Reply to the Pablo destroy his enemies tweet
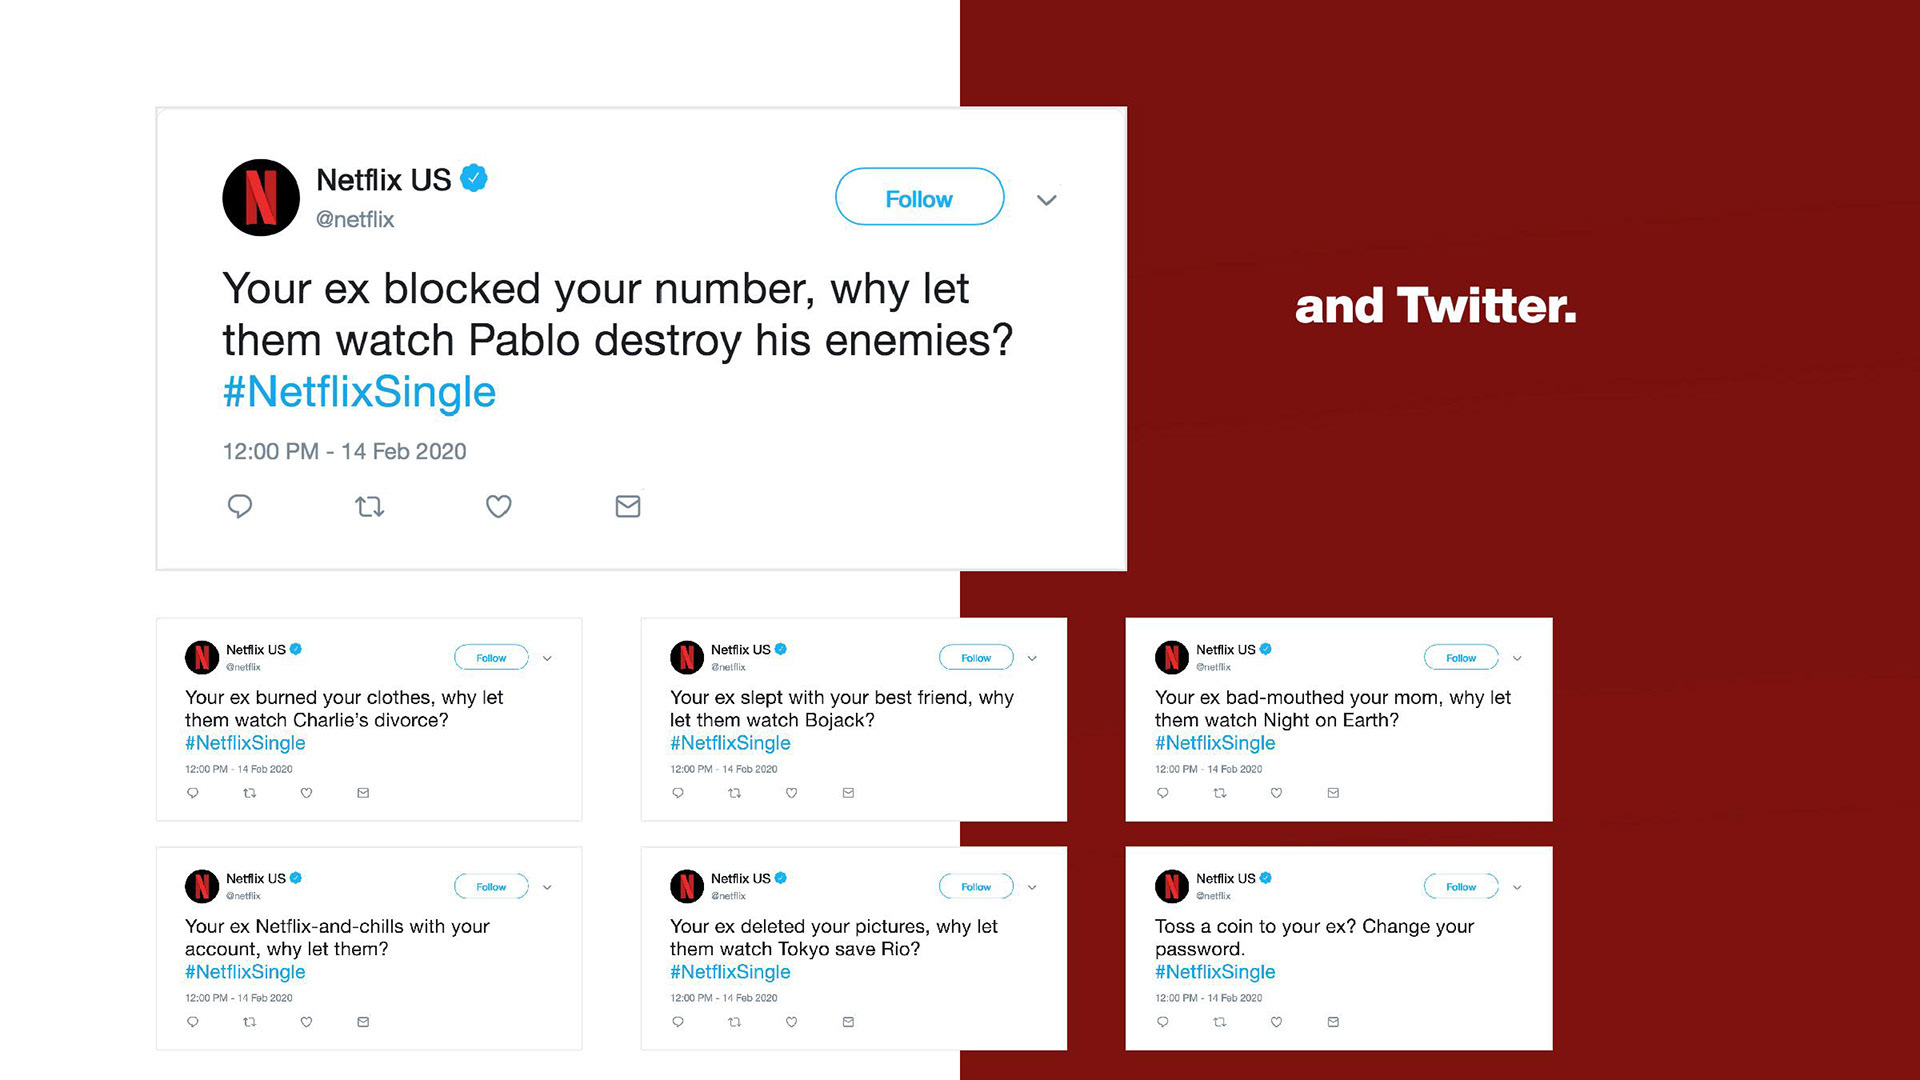Screen dimensions: 1920x1080 [240, 506]
